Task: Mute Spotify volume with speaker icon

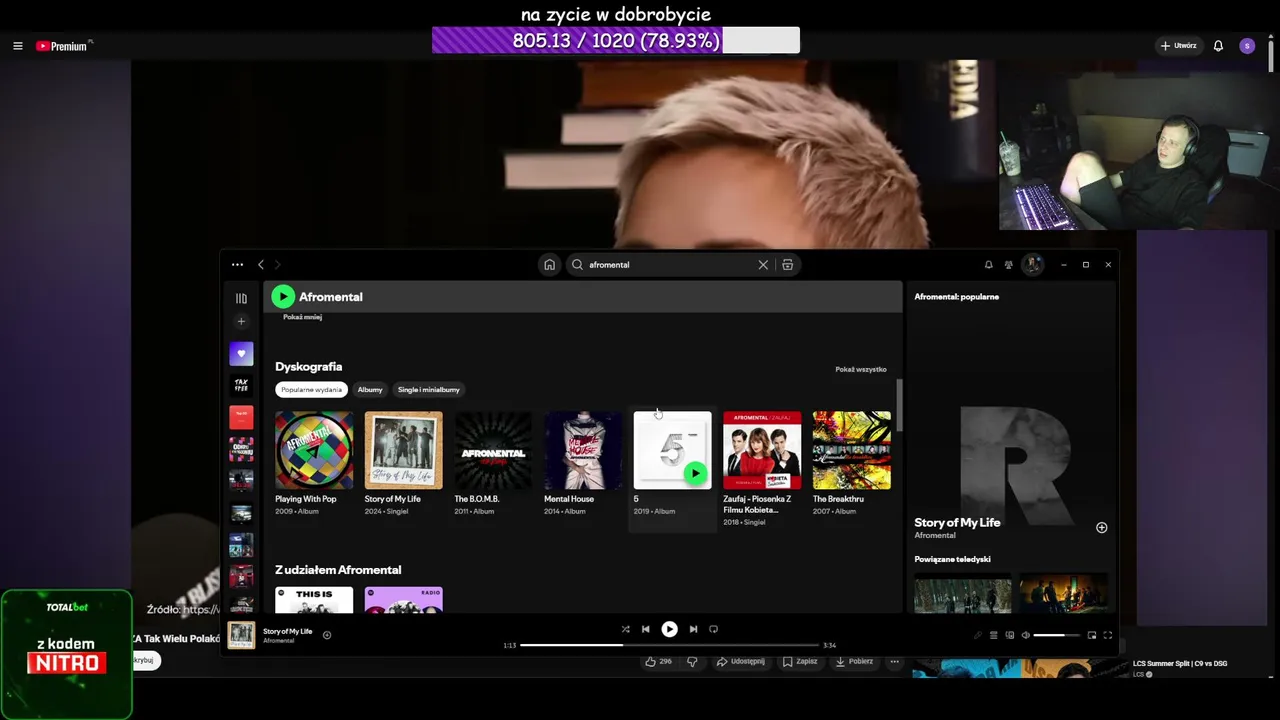Action: 1025,635
